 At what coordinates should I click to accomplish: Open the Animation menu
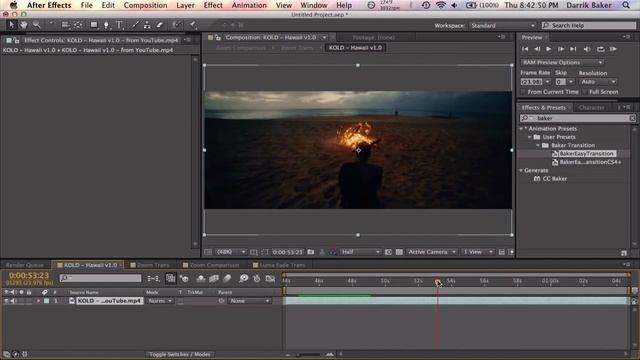[x=249, y=5]
